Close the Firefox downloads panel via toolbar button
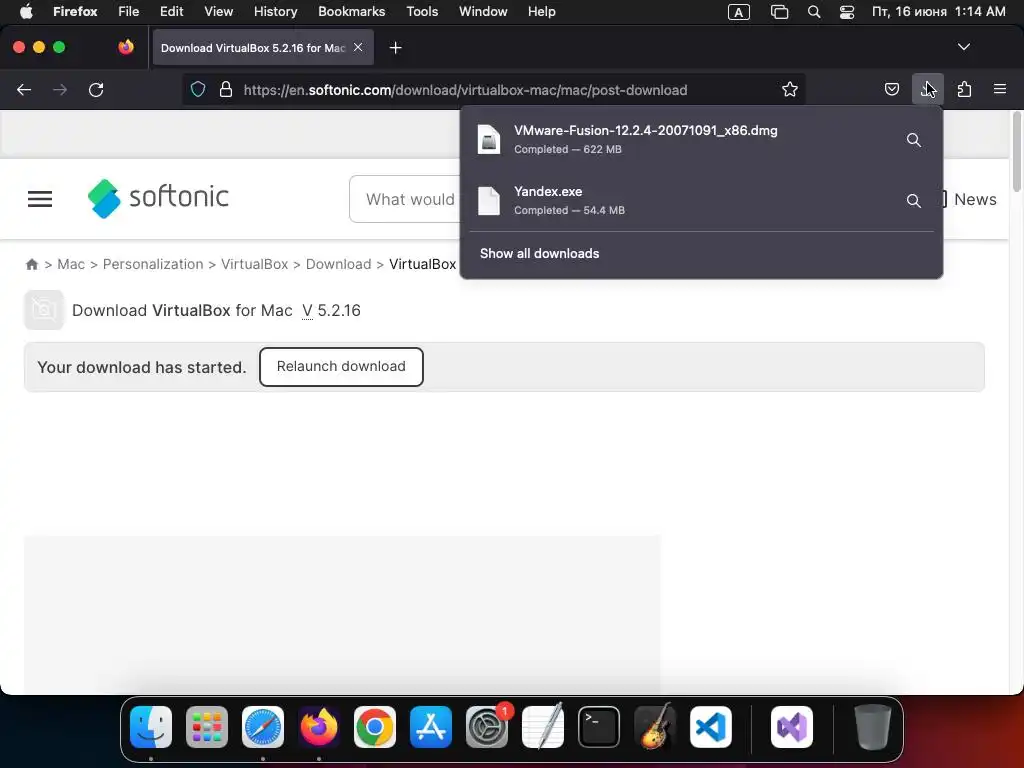 927,89
